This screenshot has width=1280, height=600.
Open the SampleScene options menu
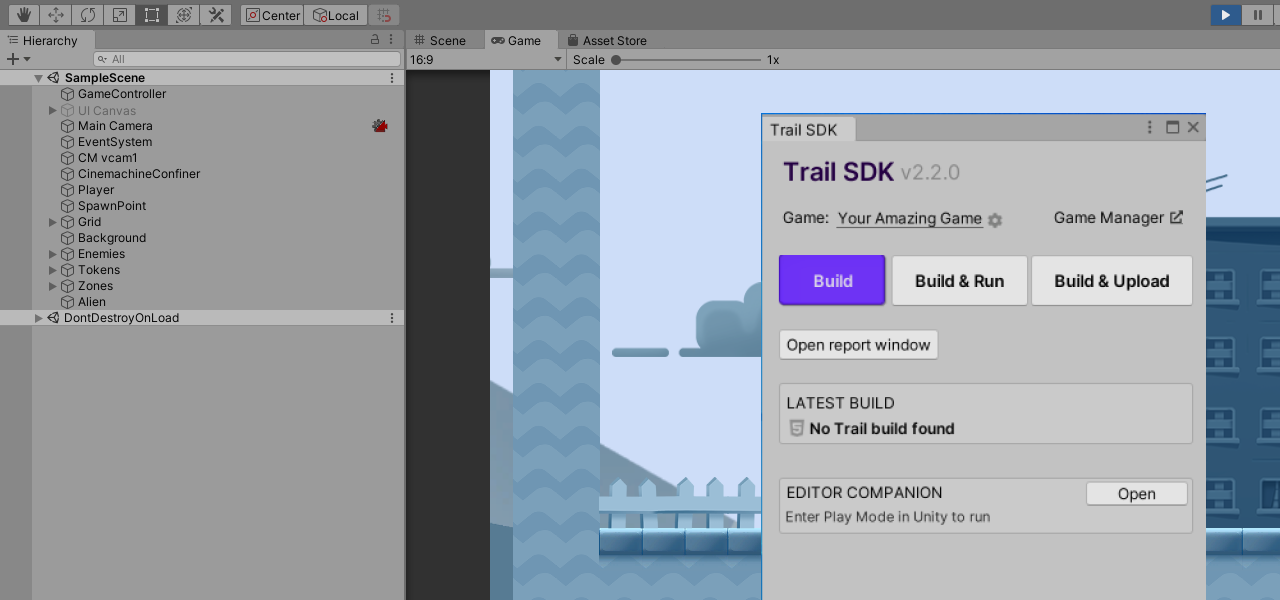[x=392, y=78]
